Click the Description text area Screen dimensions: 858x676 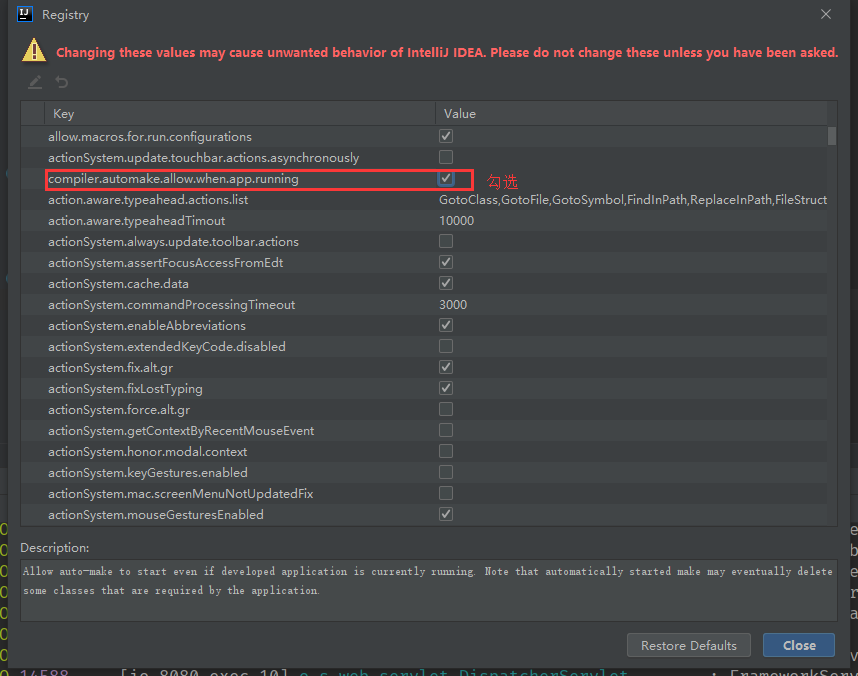point(428,590)
